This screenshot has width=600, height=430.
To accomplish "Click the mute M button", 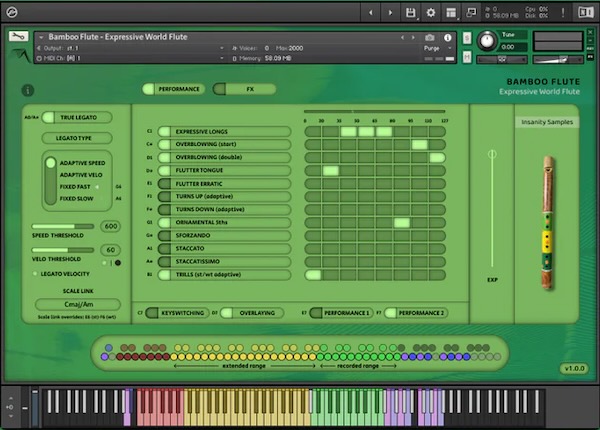I will click(467, 57).
